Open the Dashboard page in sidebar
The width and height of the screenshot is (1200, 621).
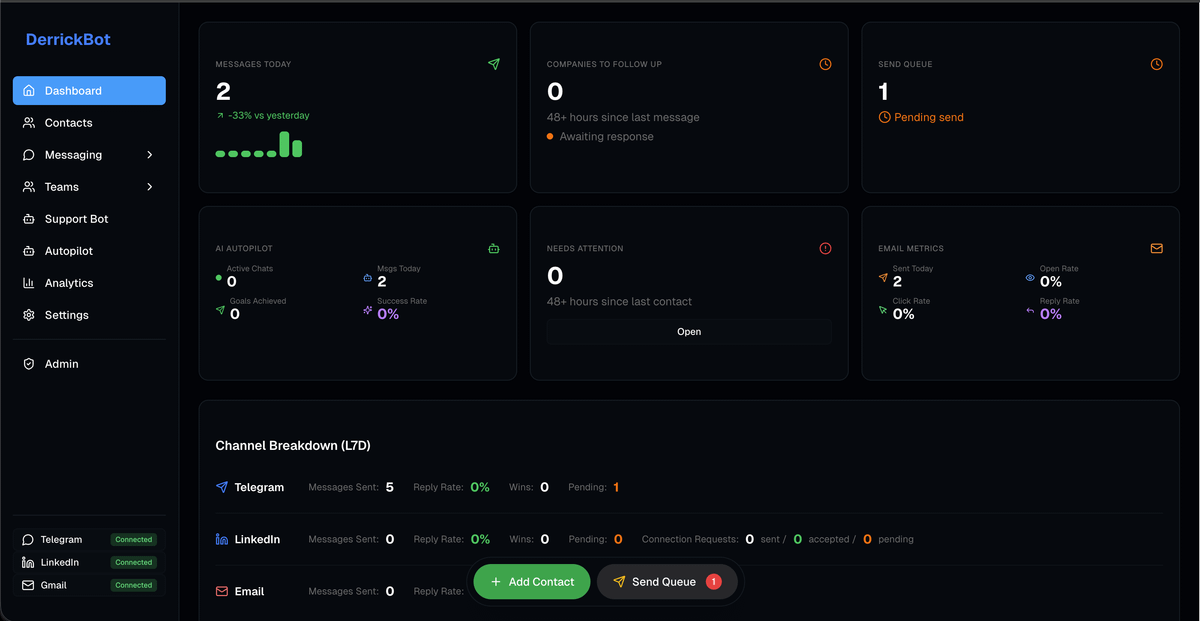89,91
